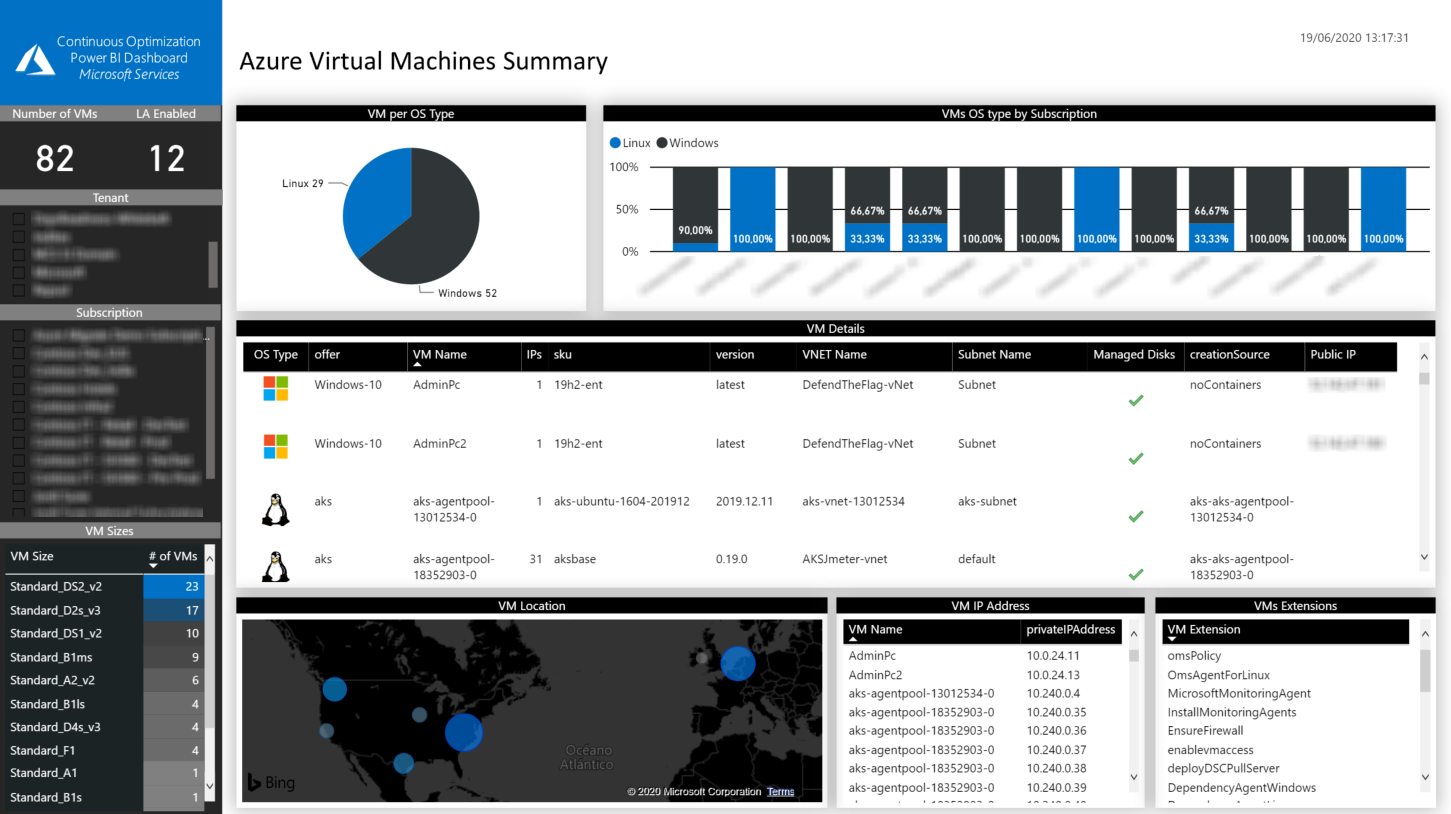This screenshot has height=814, width=1451.
Task: Click the Windows logo icon in AdminPc row
Action: tap(275, 388)
